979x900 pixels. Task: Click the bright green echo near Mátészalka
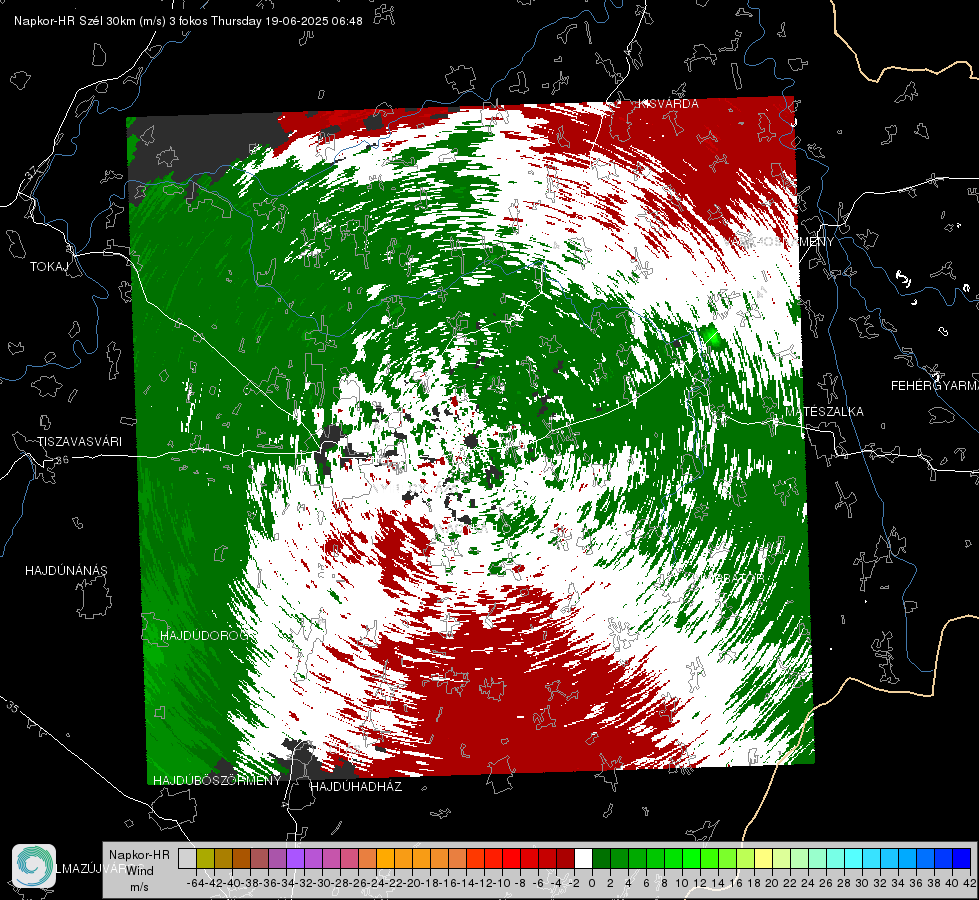point(711,336)
